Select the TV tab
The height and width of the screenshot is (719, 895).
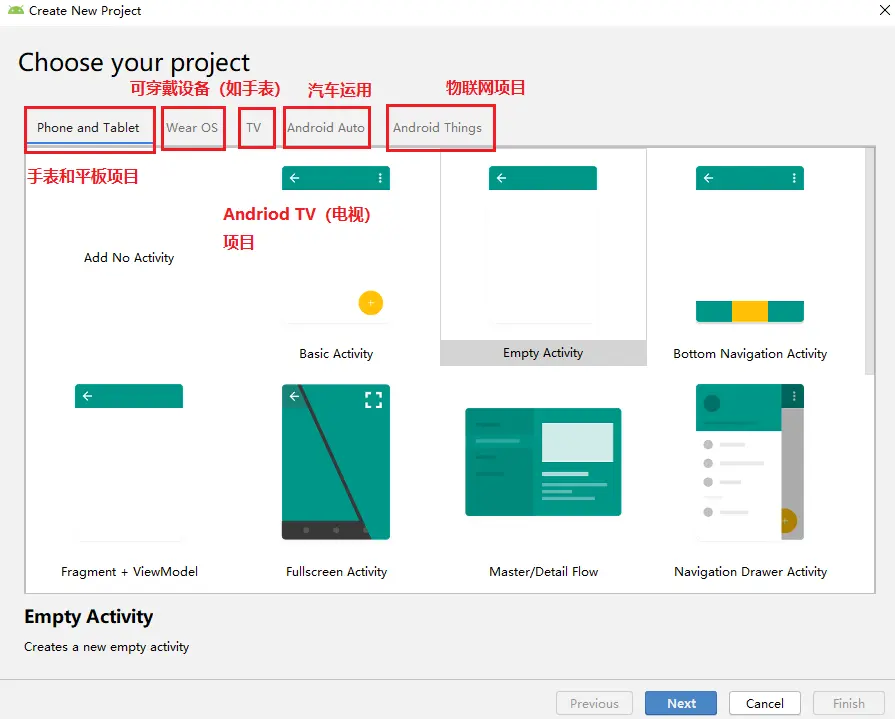click(253, 128)
